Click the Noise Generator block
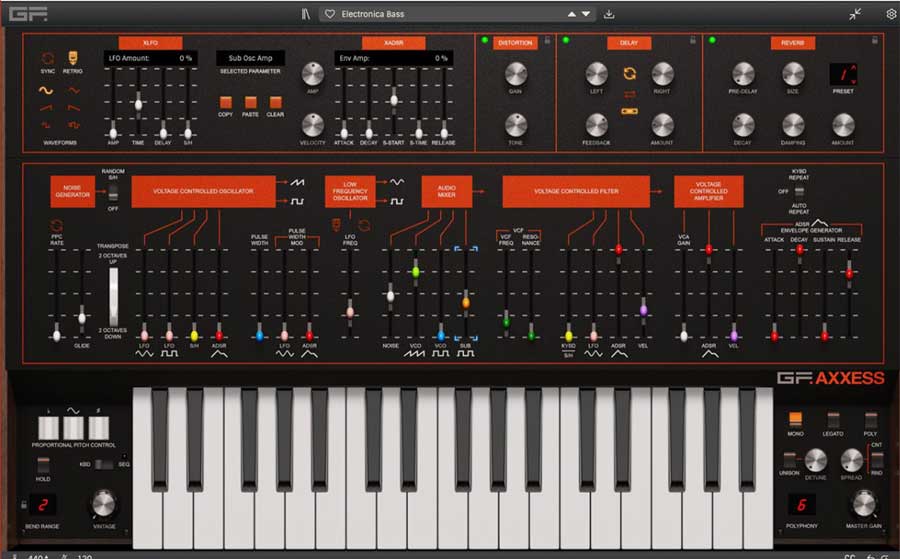This screenshot has height=559, width=900. tap(72, 191)
